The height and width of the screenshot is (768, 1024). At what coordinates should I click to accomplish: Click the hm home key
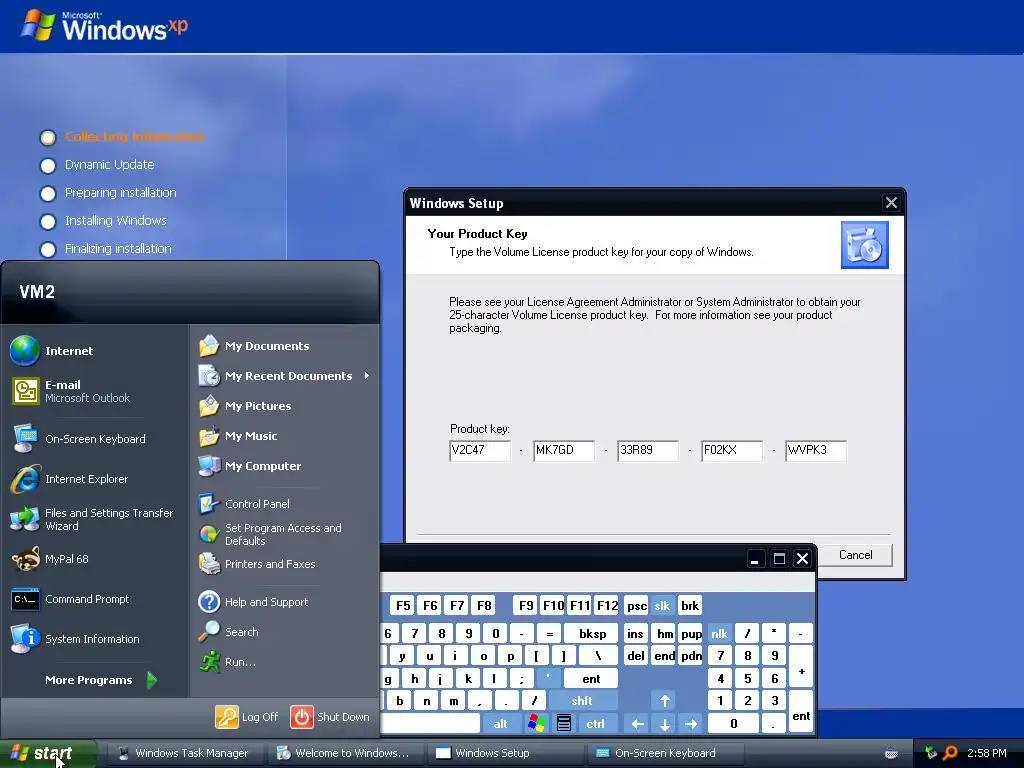coord(664,633)
